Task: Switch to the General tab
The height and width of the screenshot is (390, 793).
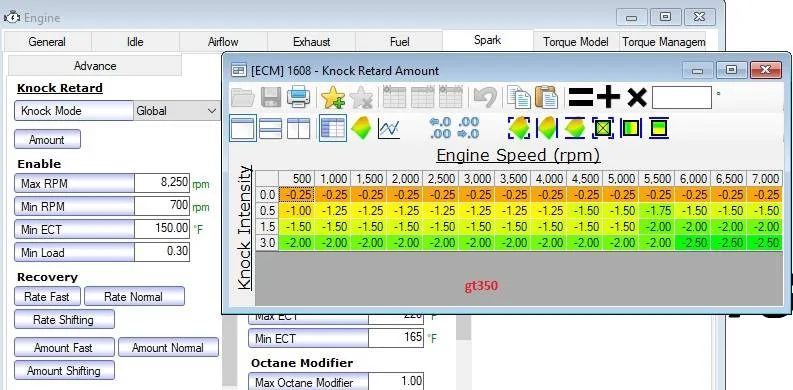Action: pos(47,42)
